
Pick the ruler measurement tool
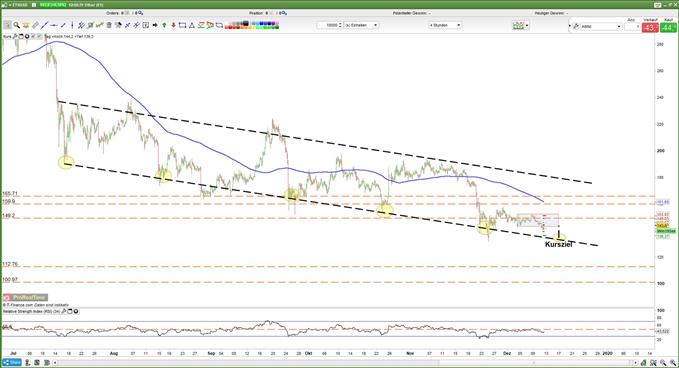pyautogui.click(x=36, y=25)
